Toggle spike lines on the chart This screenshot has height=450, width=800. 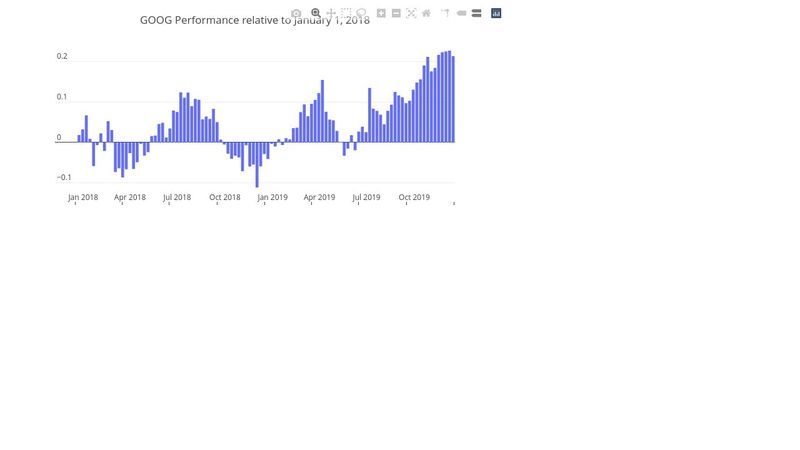(446, 13)
